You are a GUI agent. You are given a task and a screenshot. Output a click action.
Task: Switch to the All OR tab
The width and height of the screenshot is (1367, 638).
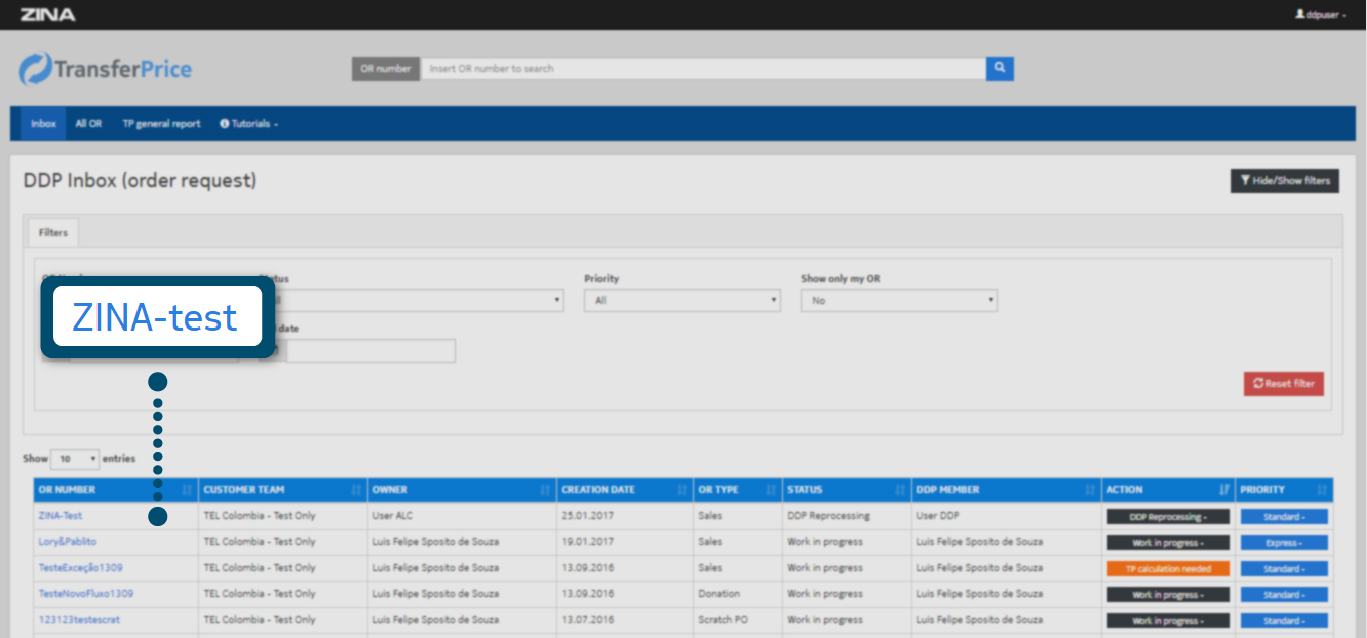click(x=89, y=124)
